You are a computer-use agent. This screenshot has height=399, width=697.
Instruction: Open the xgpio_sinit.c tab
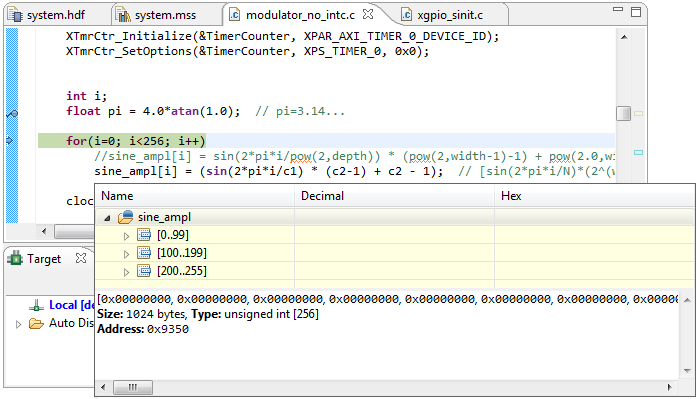450,15
